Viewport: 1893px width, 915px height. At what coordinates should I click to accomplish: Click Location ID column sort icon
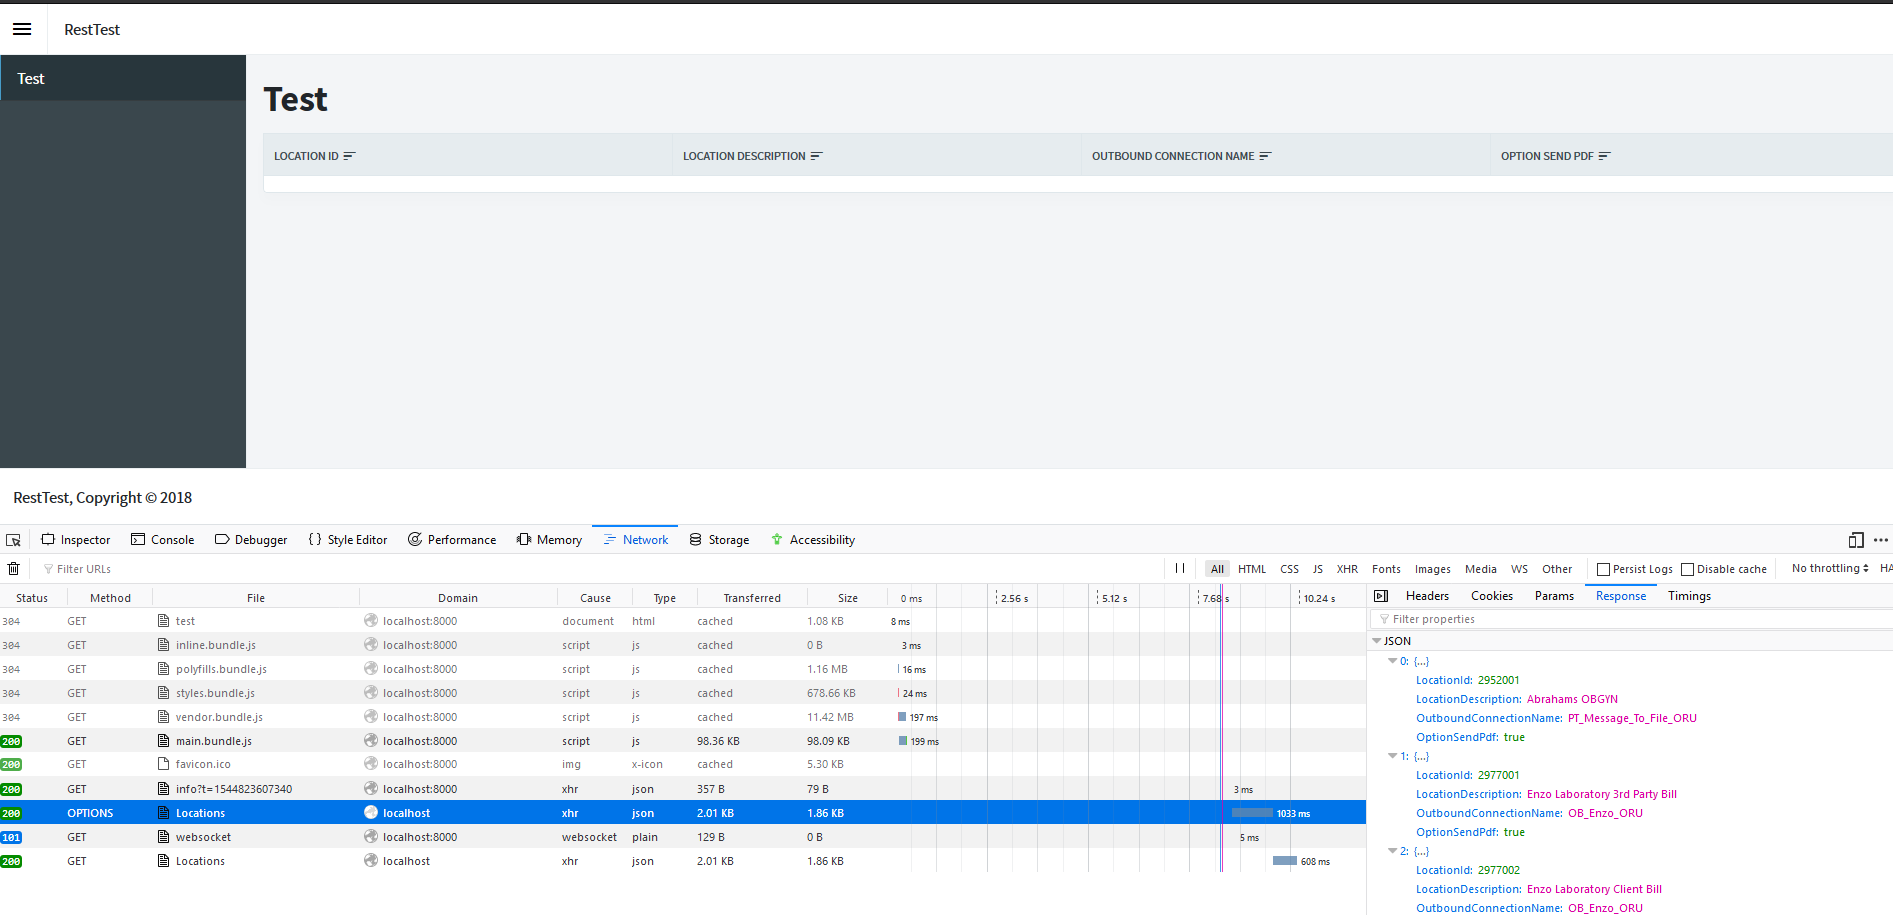tap(349, 156)
